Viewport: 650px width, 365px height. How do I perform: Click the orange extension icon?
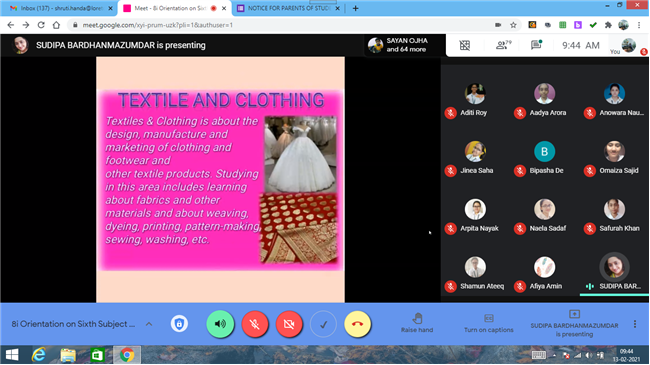coord(532,25)
